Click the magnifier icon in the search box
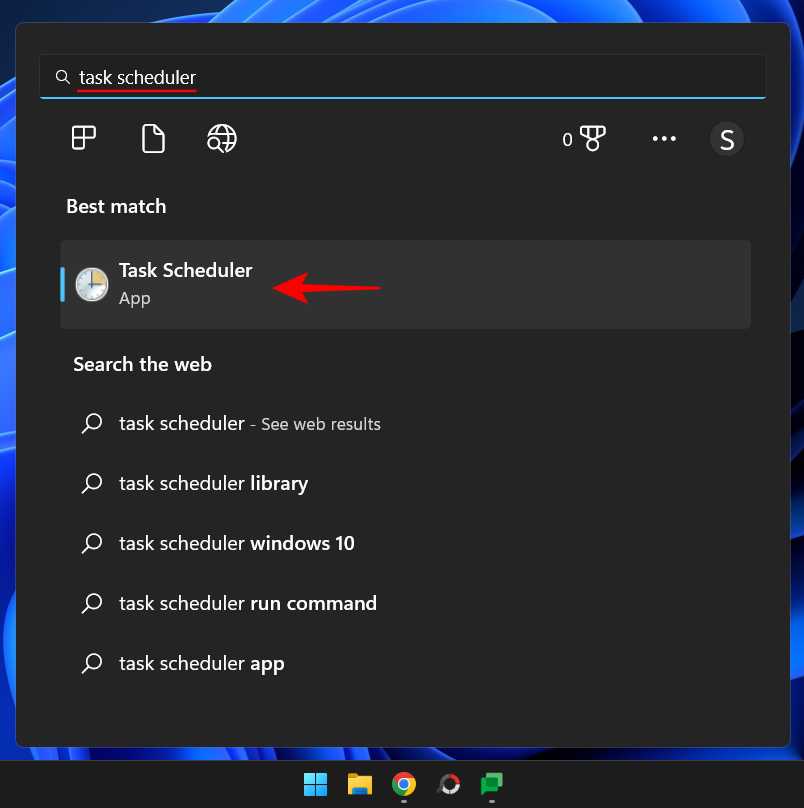This screenshot has height=808, width=804. coord(63,77)
